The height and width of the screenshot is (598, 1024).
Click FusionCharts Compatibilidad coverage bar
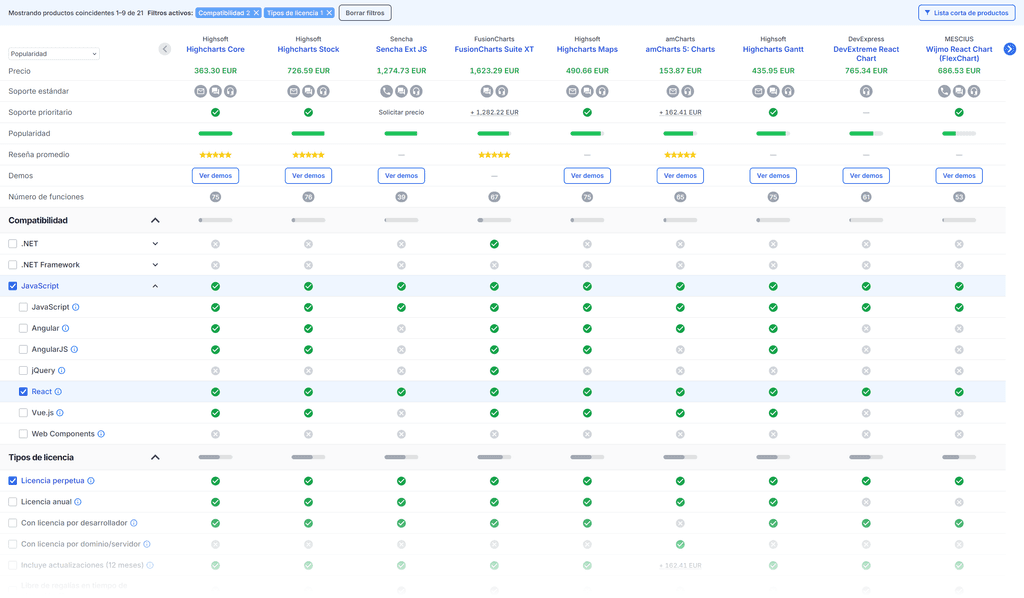click(494, 220)
